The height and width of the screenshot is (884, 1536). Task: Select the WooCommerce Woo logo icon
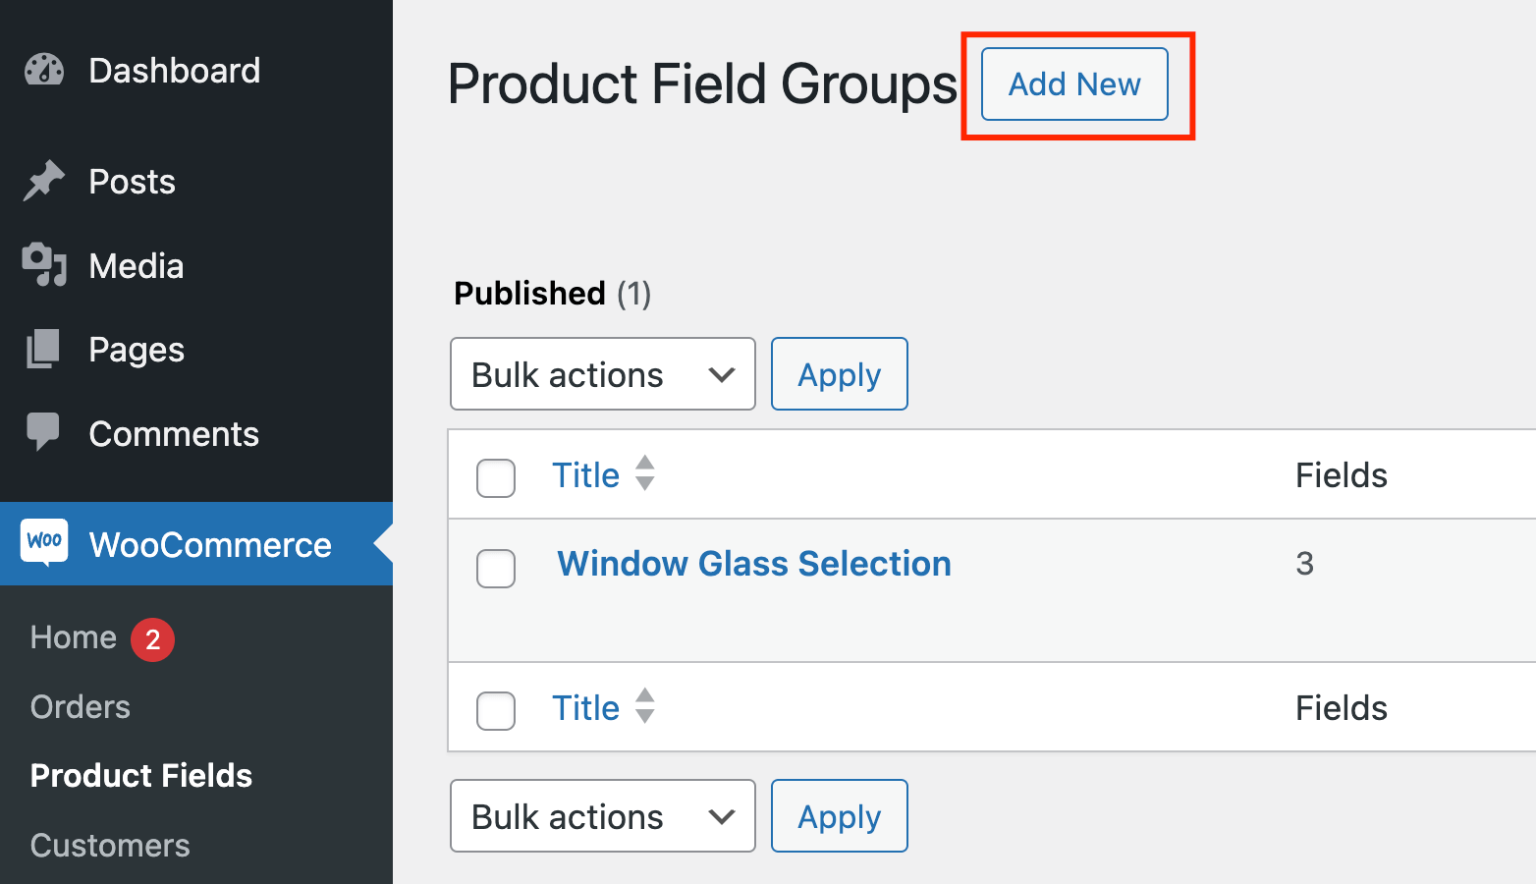[x=44, y=542]
